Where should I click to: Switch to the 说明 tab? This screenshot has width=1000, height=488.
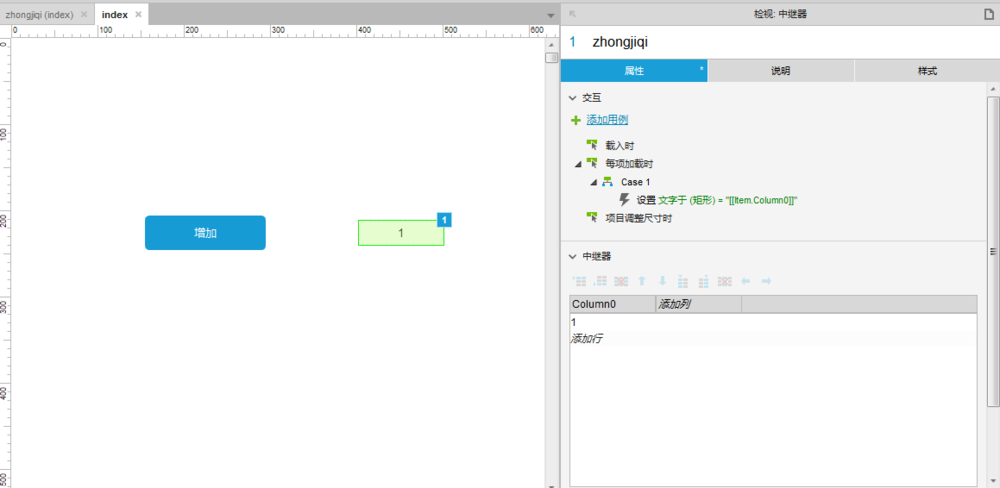click(781, 71)
